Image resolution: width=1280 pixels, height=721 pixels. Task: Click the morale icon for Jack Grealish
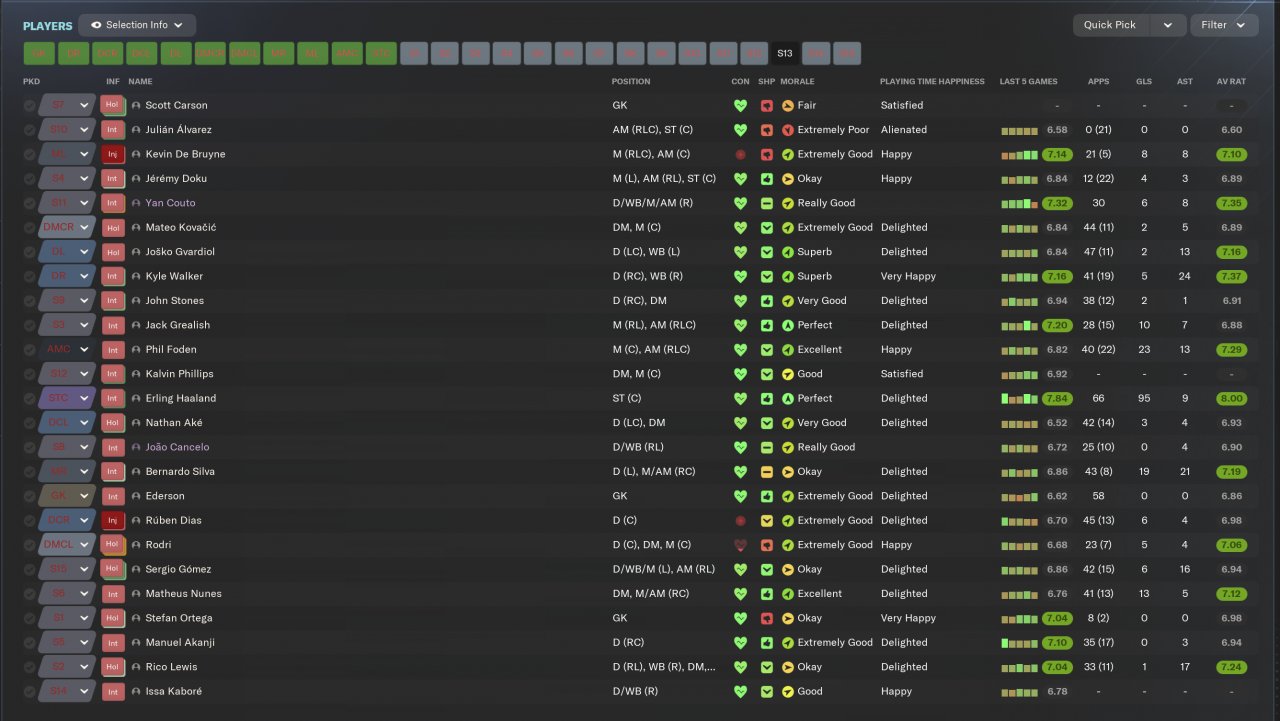(x=788, y=325)
